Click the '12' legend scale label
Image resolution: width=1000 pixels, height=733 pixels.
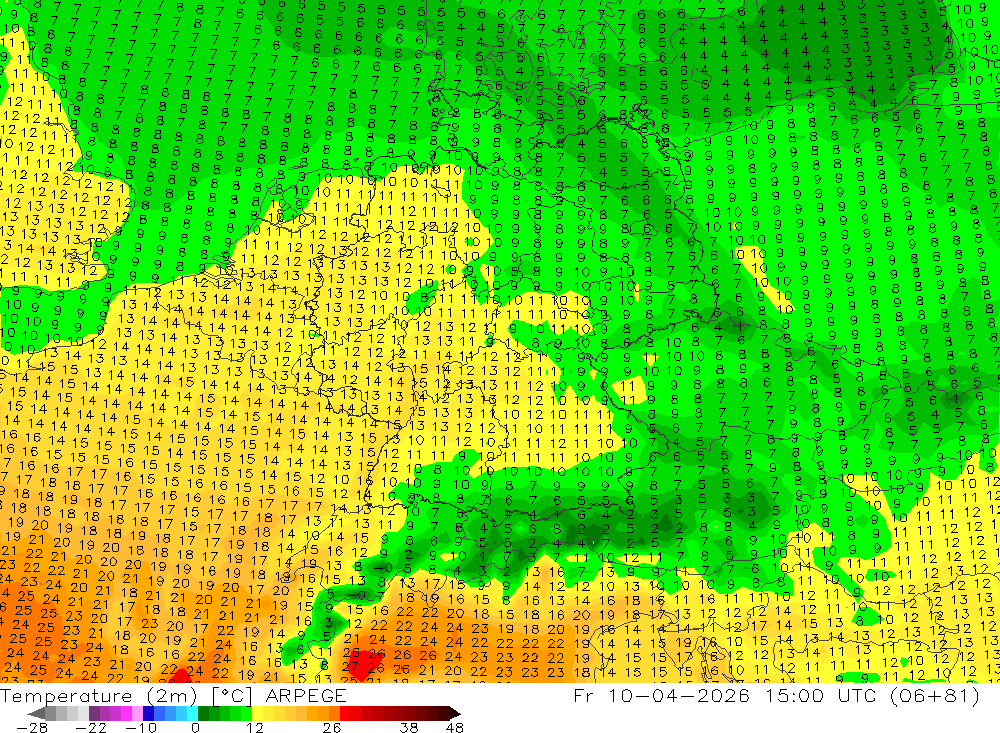tap(254, 728)
